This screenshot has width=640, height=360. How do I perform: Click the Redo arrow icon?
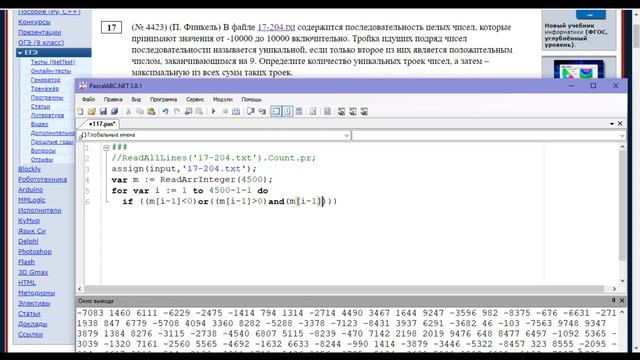click(x=177, y=111)
